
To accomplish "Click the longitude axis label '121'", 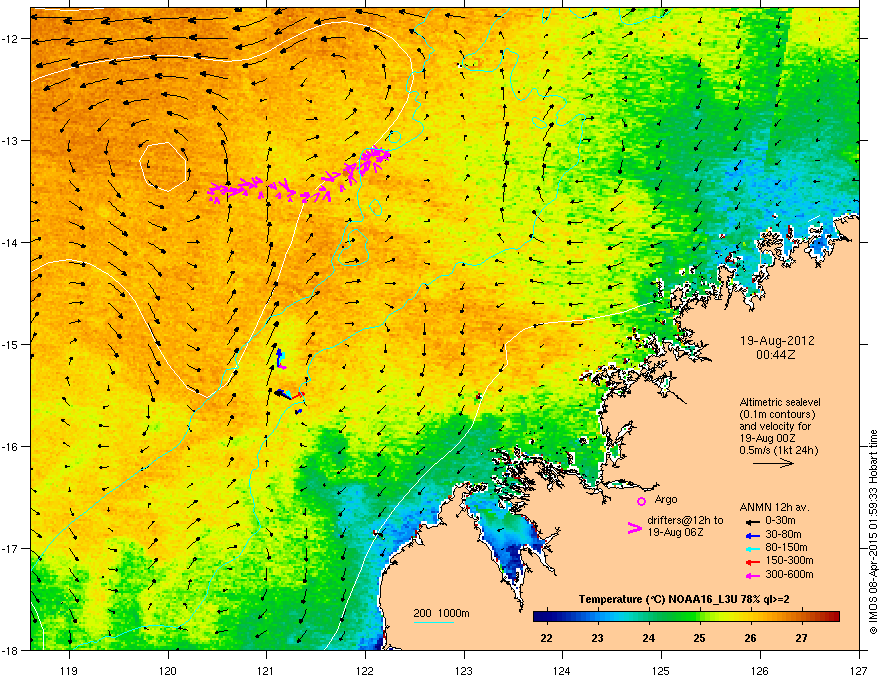I will [x=266, y=670].
